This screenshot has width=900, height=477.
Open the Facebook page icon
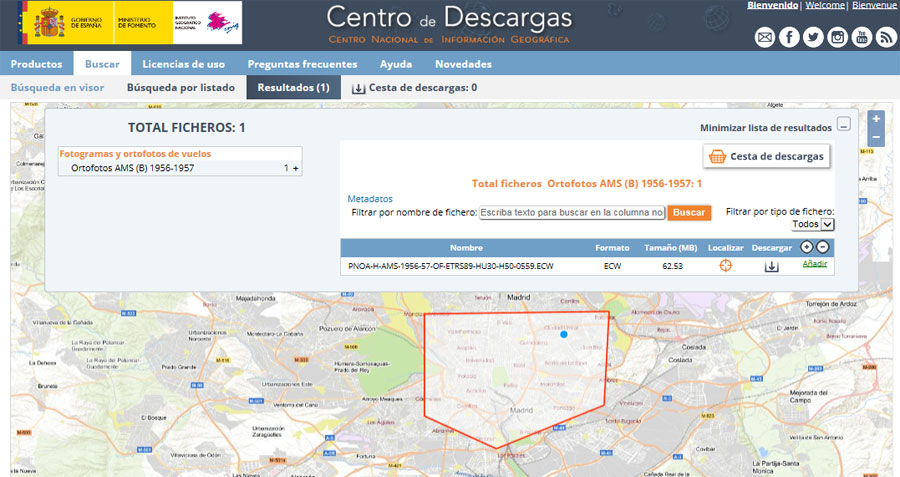tap(789, 37)
